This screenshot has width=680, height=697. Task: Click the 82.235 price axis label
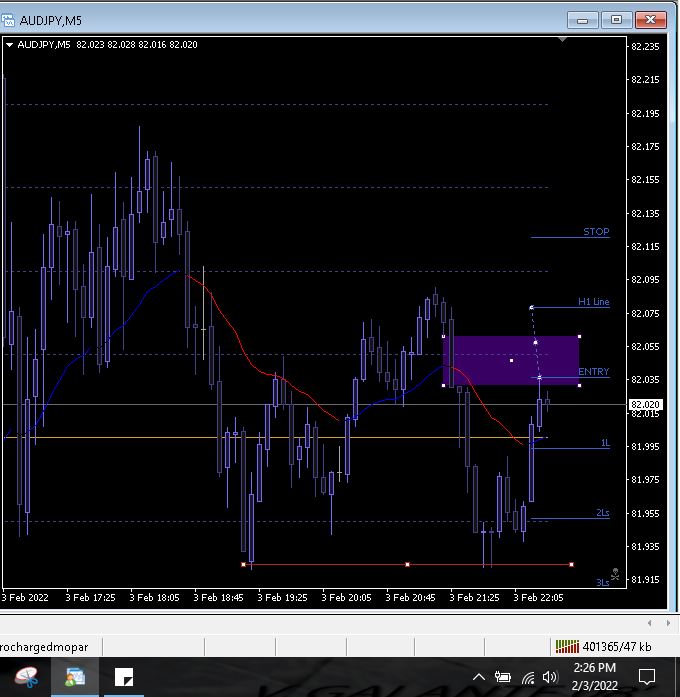click(x=645, y=47)
